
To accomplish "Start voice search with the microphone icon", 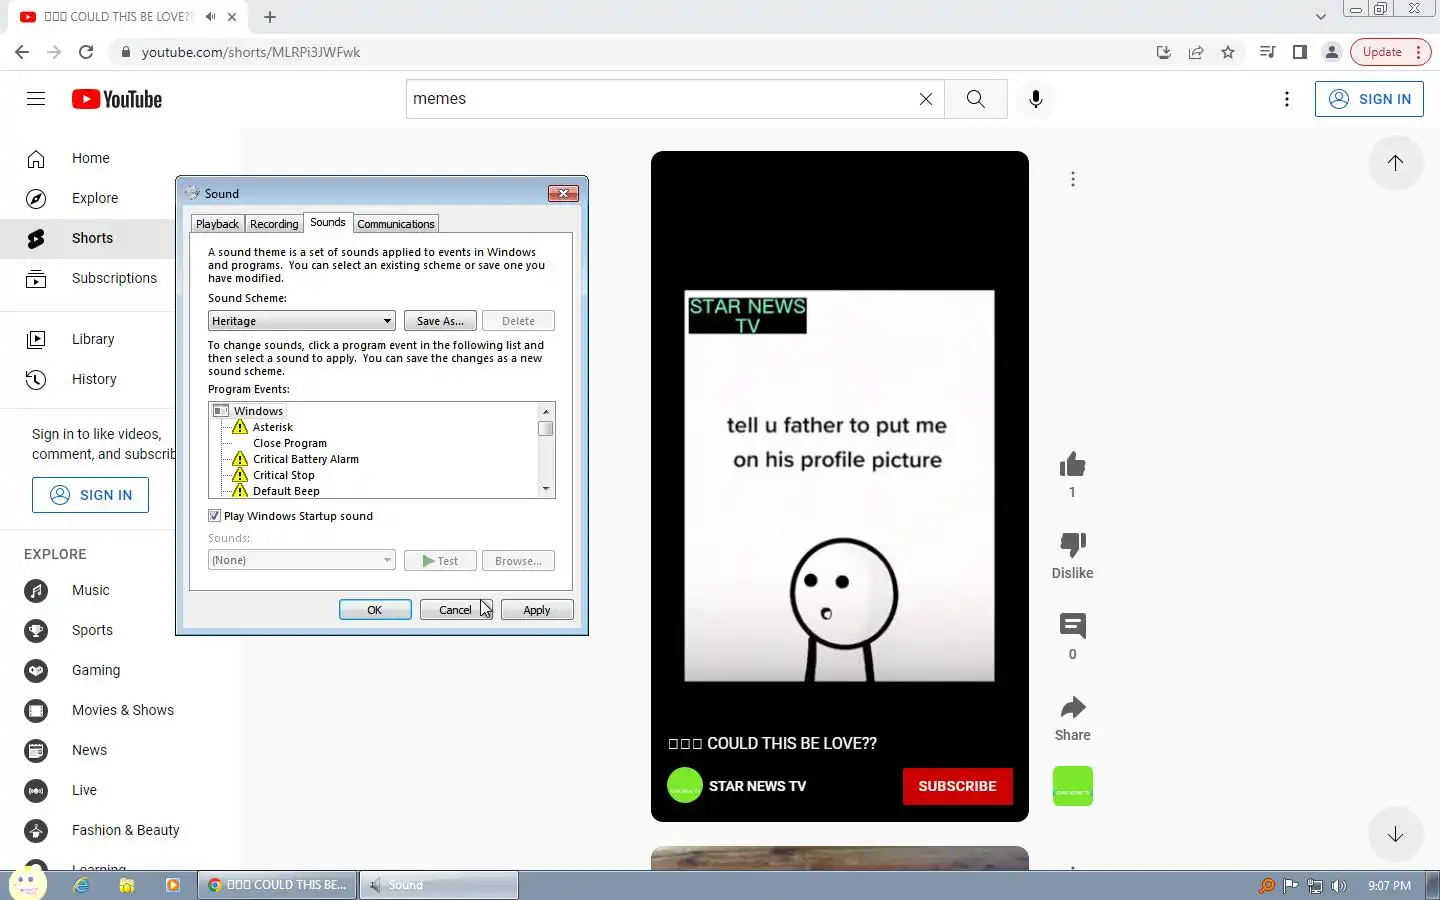I will coord(1036,99).
